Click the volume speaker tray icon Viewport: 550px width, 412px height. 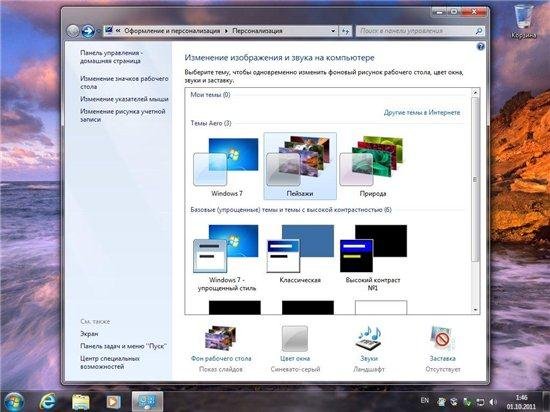(x=493, y=402)
